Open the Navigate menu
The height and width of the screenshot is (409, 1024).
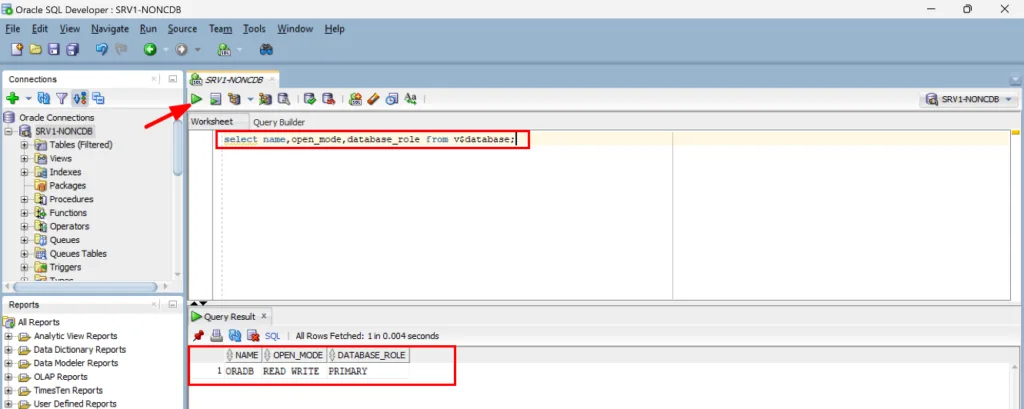[x=110, y=29]
